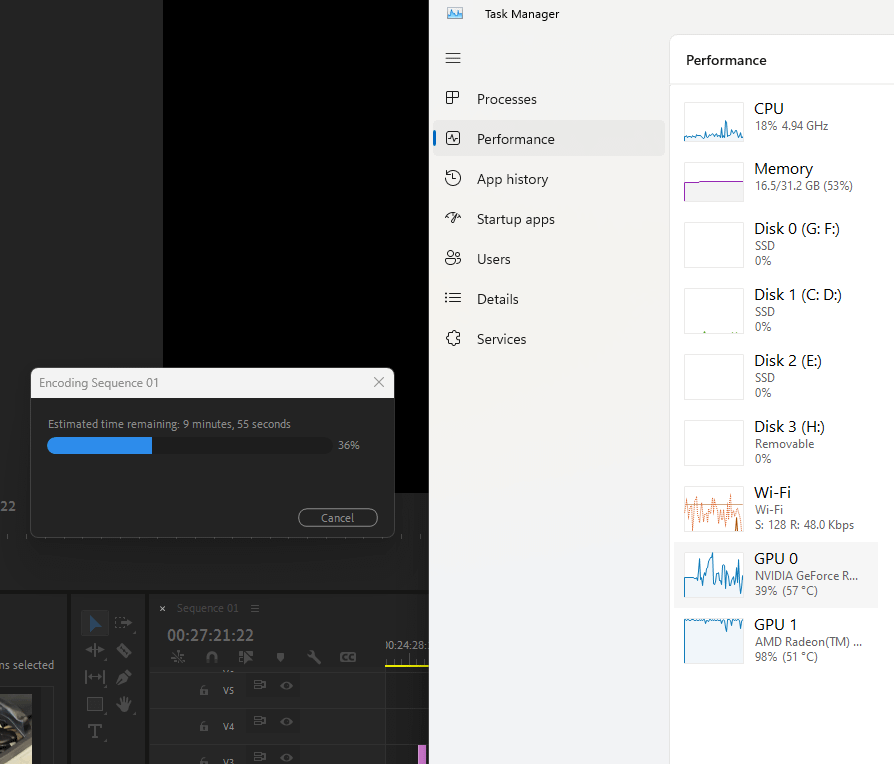Select Disk 3 (H:) removable item
Screen dimensions: 894x764
pyautogui.click(x=776, y=443)
